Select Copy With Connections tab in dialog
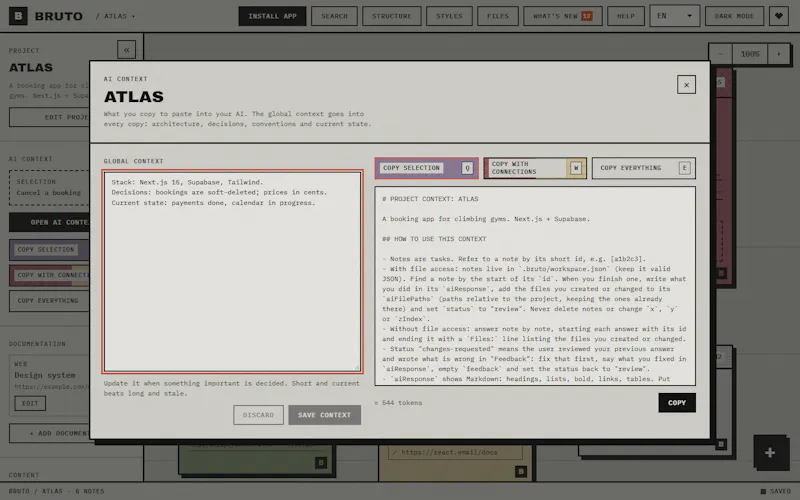Image resolution: width=800 pixels, height=500 pixels. coord(535,168)
